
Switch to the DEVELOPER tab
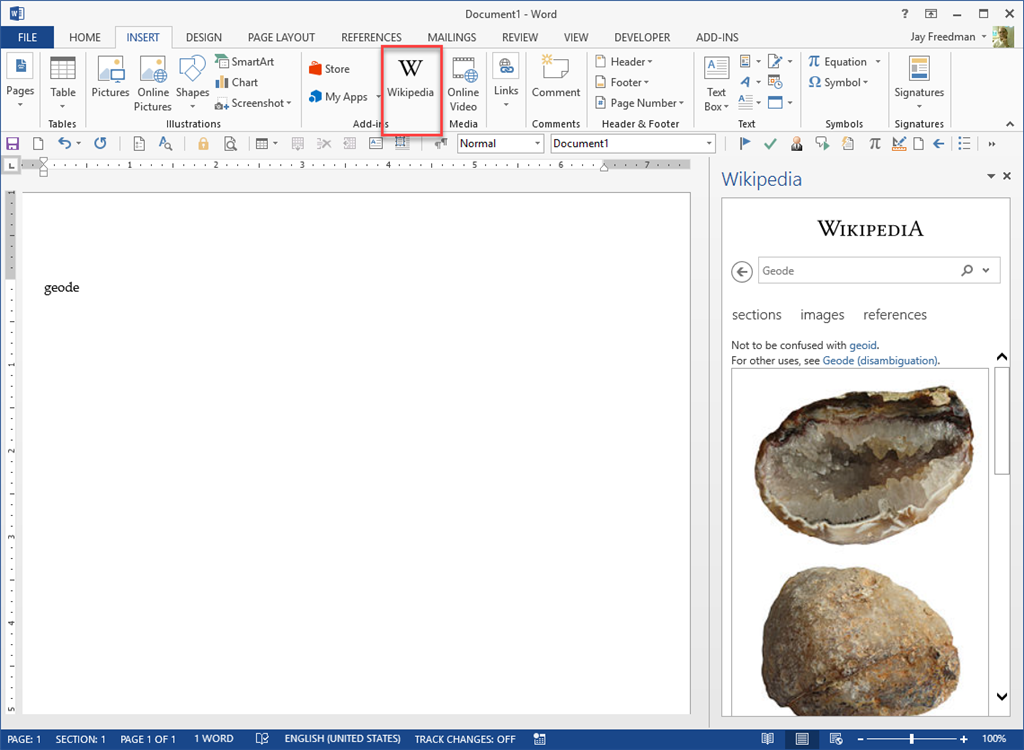pos(642,37)
